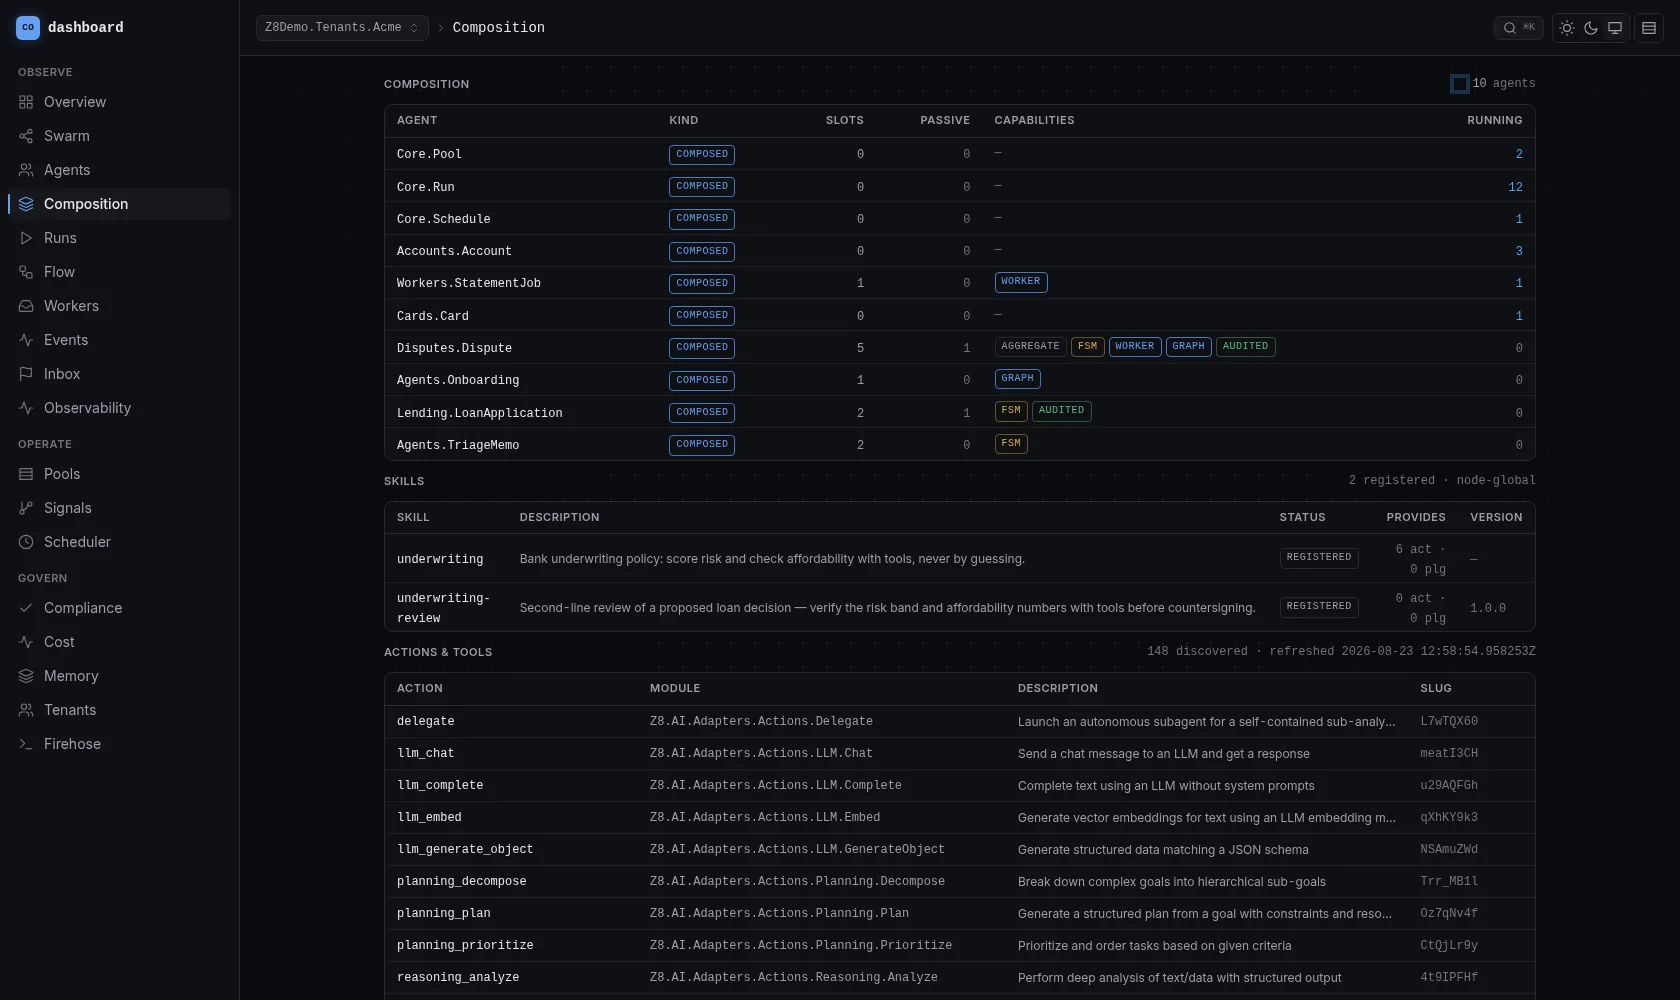Click the Swarm share icon
1680x1000 pixels.
pyautogui.click(x=26, y=136)
